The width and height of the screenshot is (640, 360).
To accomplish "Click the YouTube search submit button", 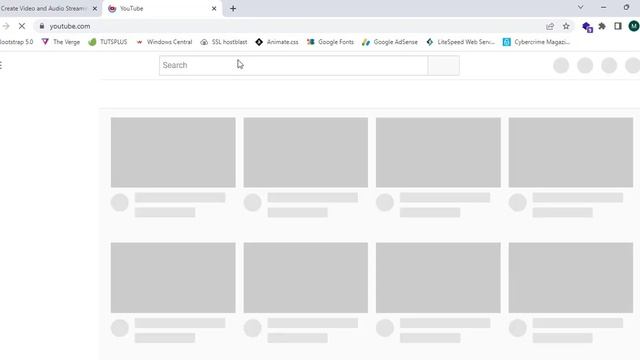I will (x=444, y=65).
